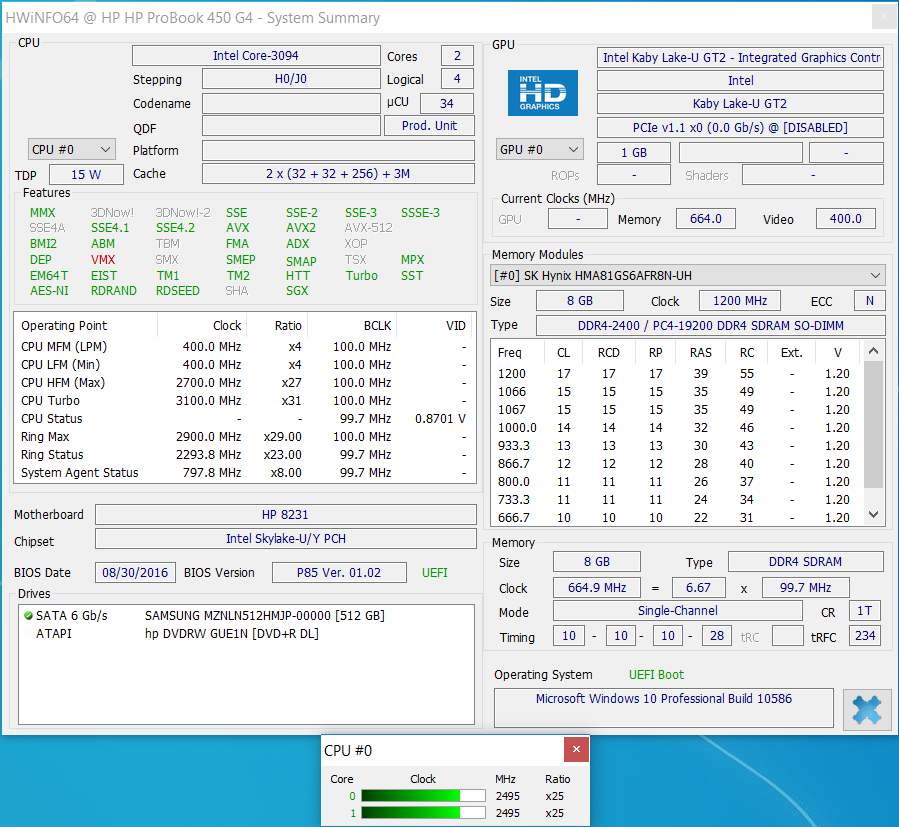The height and width of the screenshot is (827, 899).
Task: Click the CPU Turbo operating point row
Action: pos(244,401)
